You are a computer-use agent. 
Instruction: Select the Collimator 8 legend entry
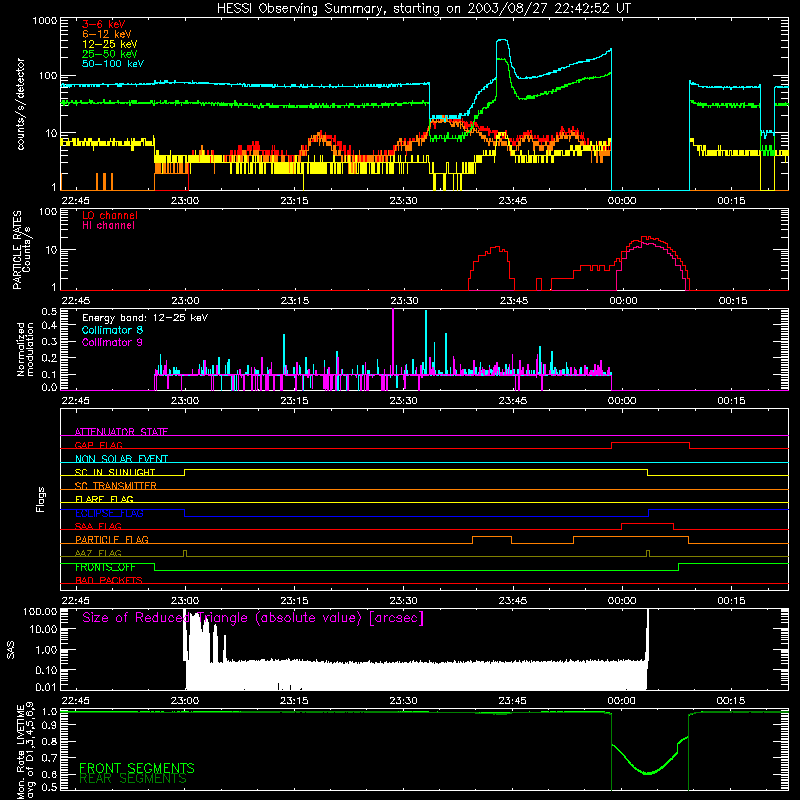click(x=112, y=330)
